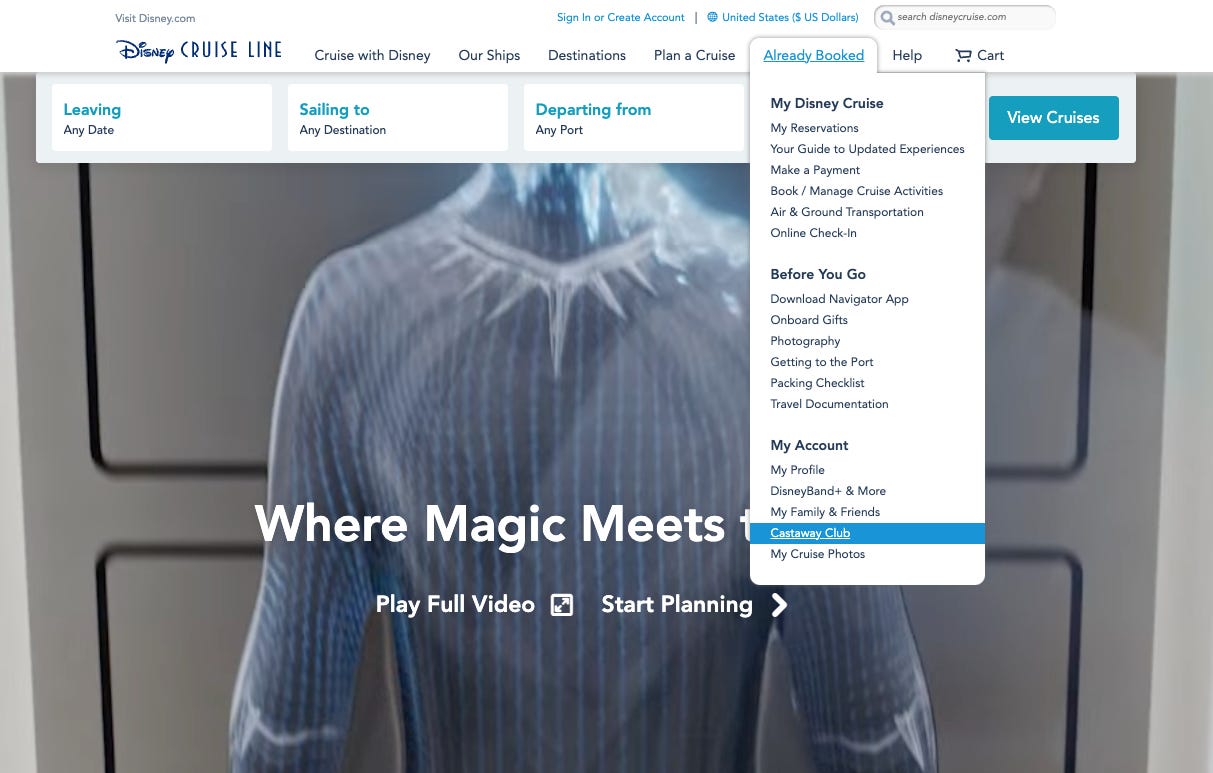This screenshot has height=773, width=1213.
Task: Click the expand icon beside Play Full Video
Action: click(x=562, y=604)
